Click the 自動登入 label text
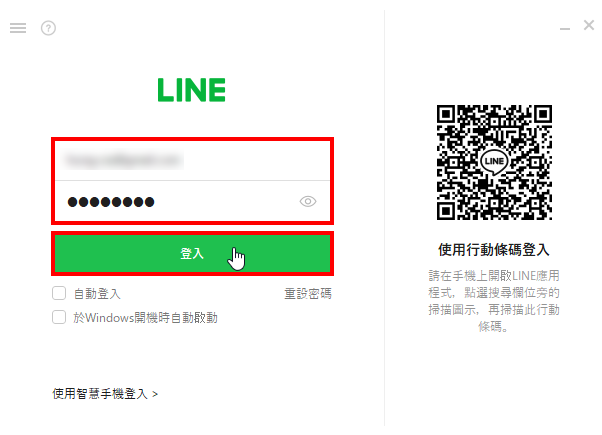Screen dimensions: 602x435 97,294
